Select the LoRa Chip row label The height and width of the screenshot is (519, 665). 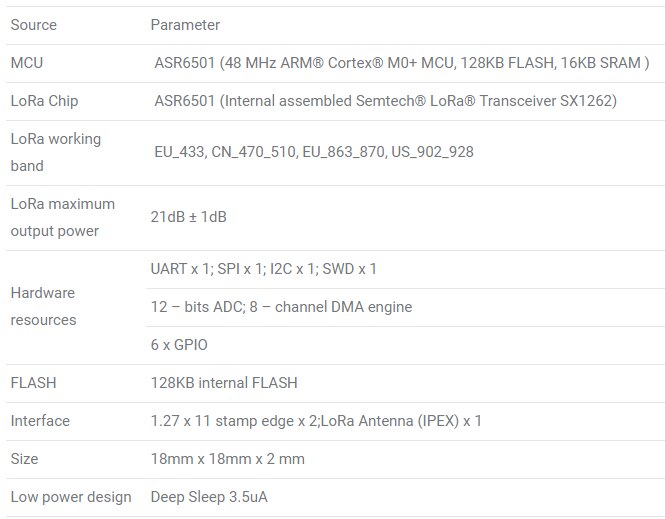pos(45,101)
